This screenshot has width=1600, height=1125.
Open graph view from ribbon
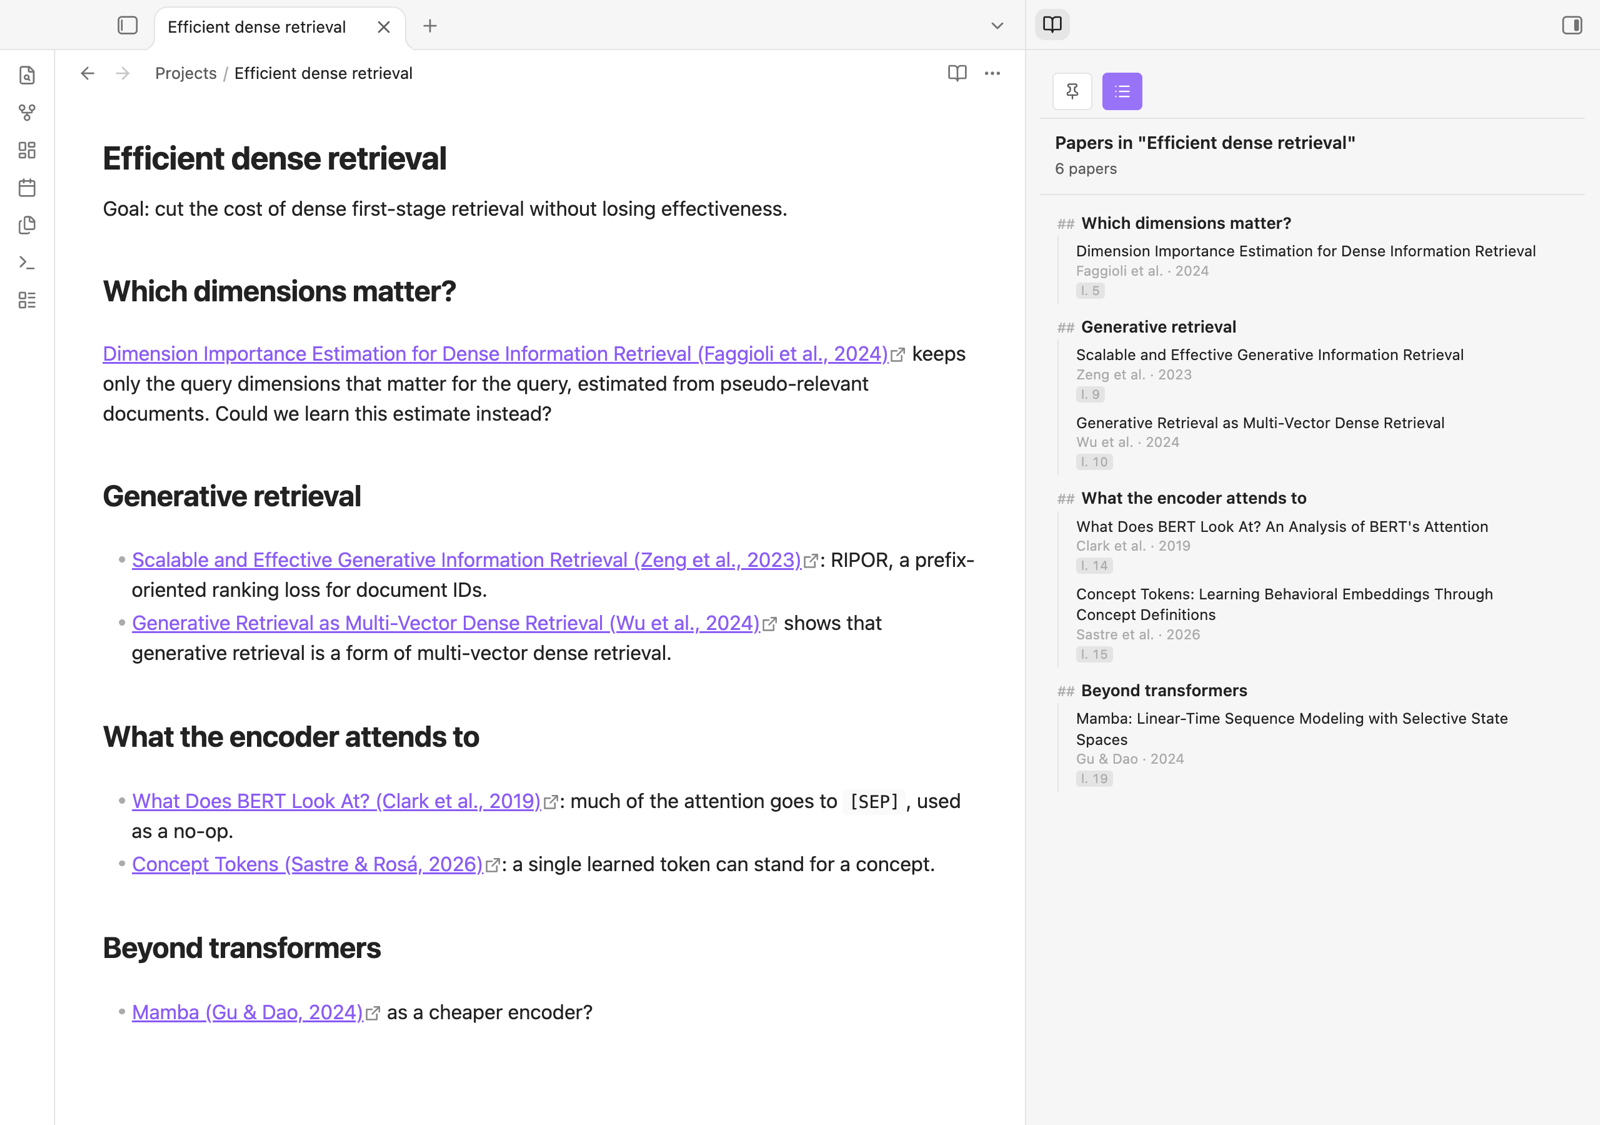27,113
